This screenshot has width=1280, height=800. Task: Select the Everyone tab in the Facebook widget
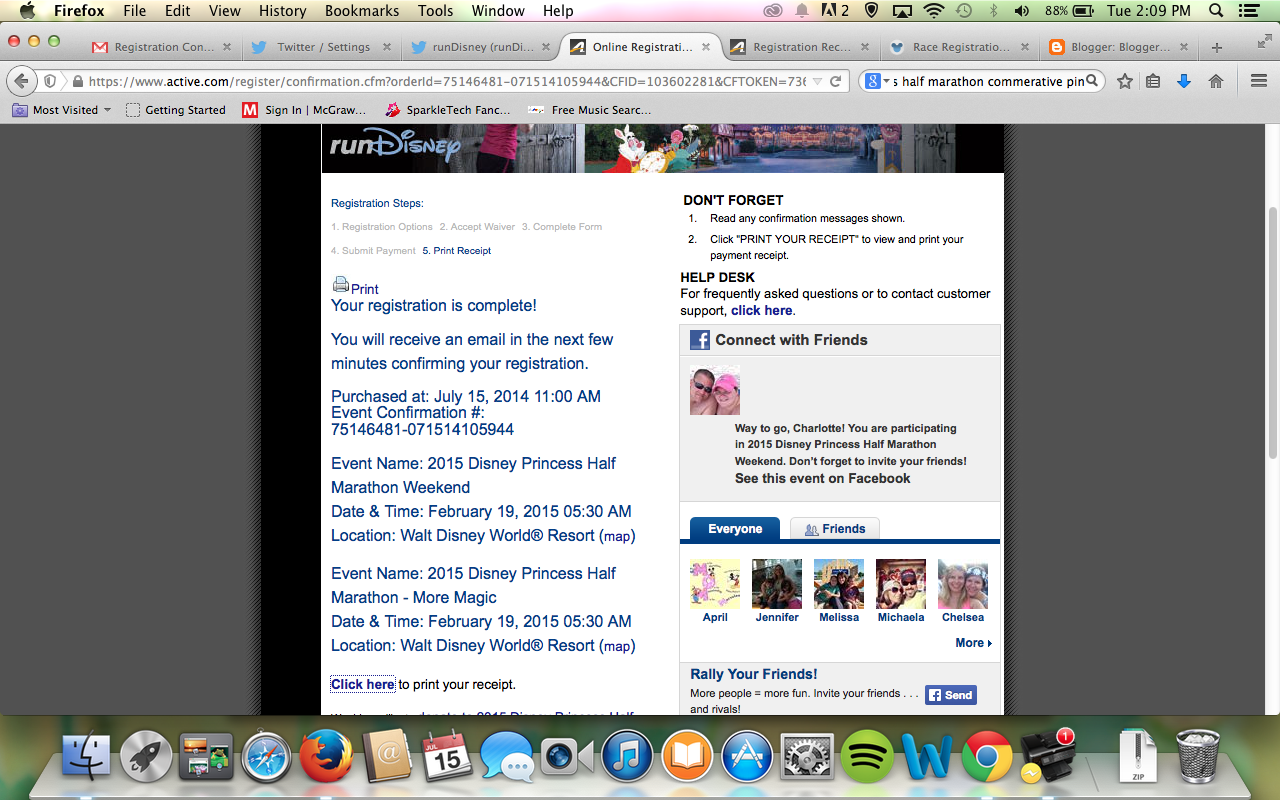tap(735, 529)
